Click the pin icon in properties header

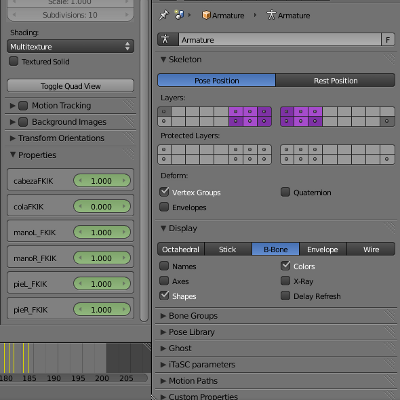coord(164,15)
